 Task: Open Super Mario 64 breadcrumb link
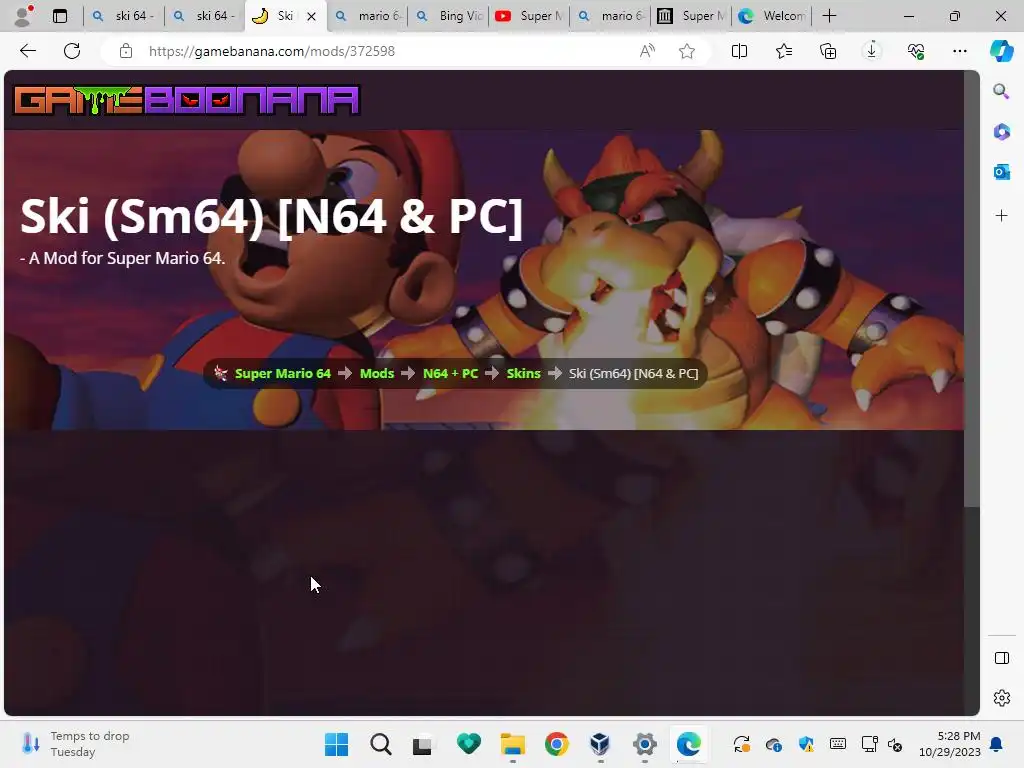283,374
